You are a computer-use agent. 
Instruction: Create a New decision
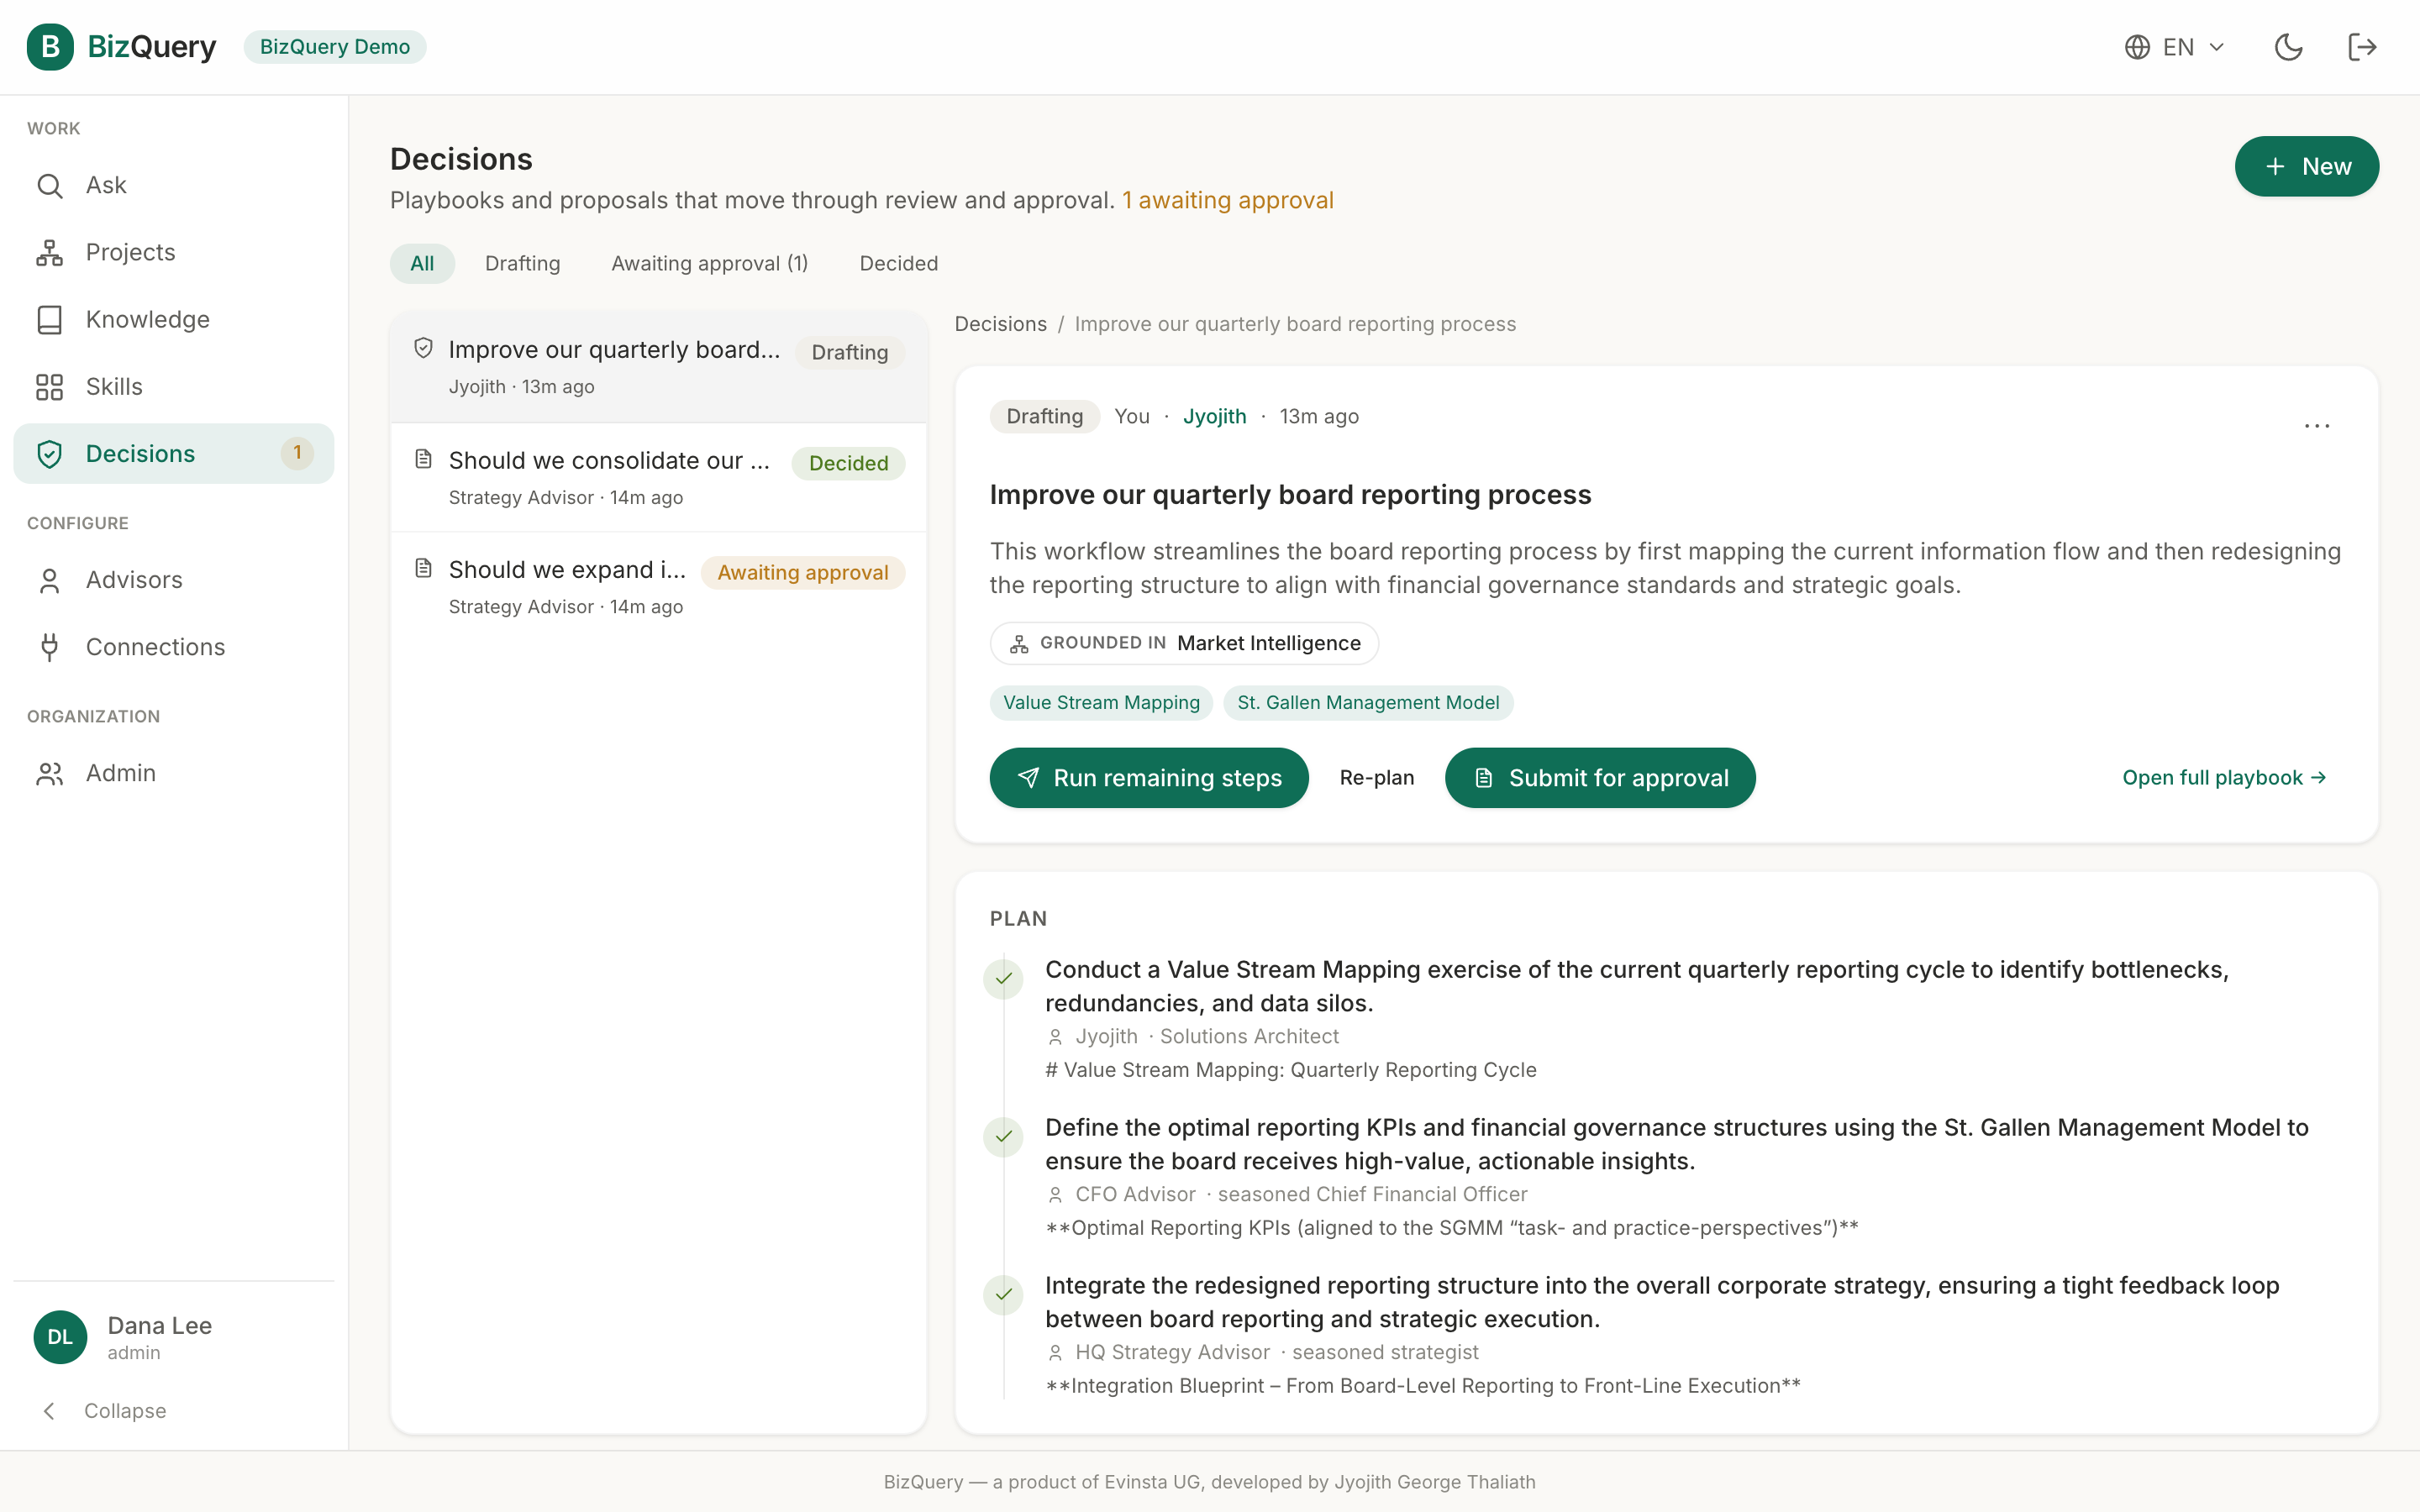[2306, 166]
